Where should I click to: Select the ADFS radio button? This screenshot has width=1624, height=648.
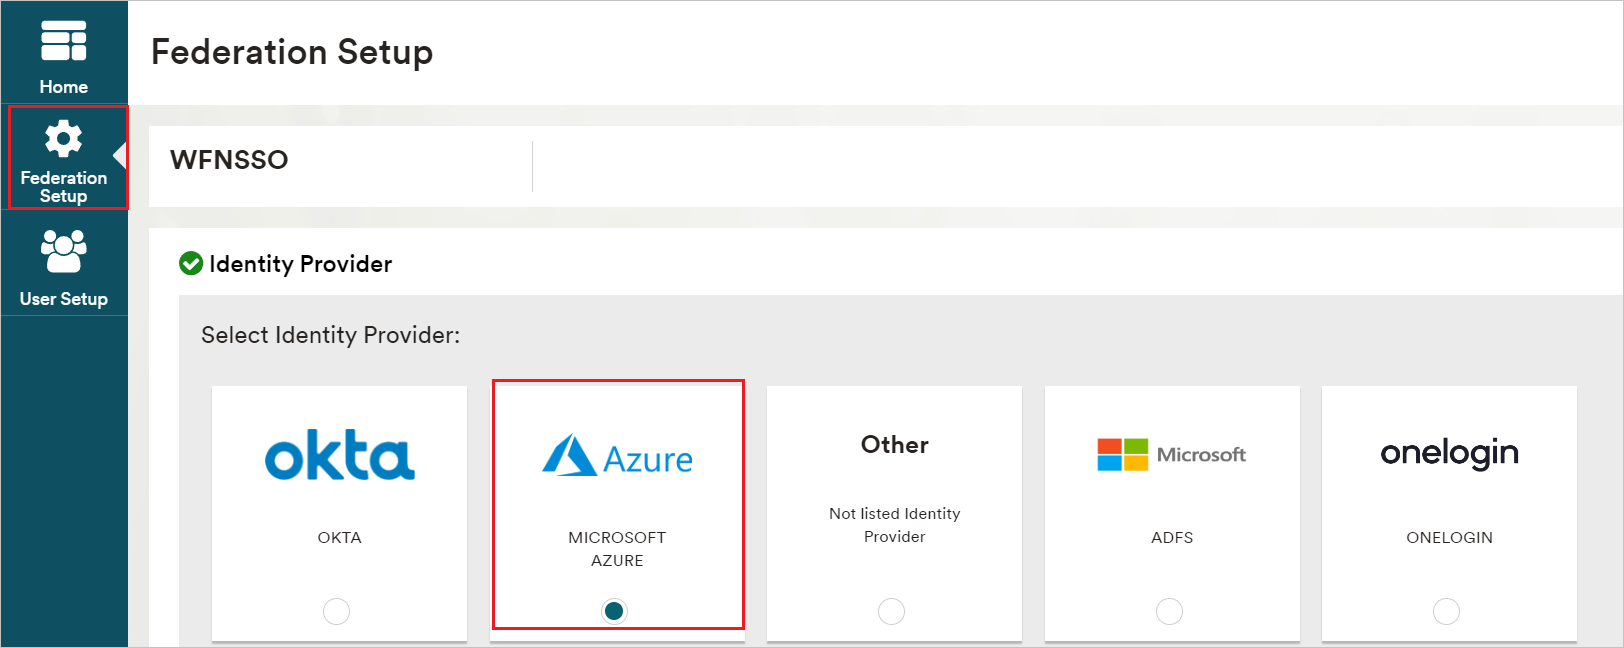coord(1169,611)
